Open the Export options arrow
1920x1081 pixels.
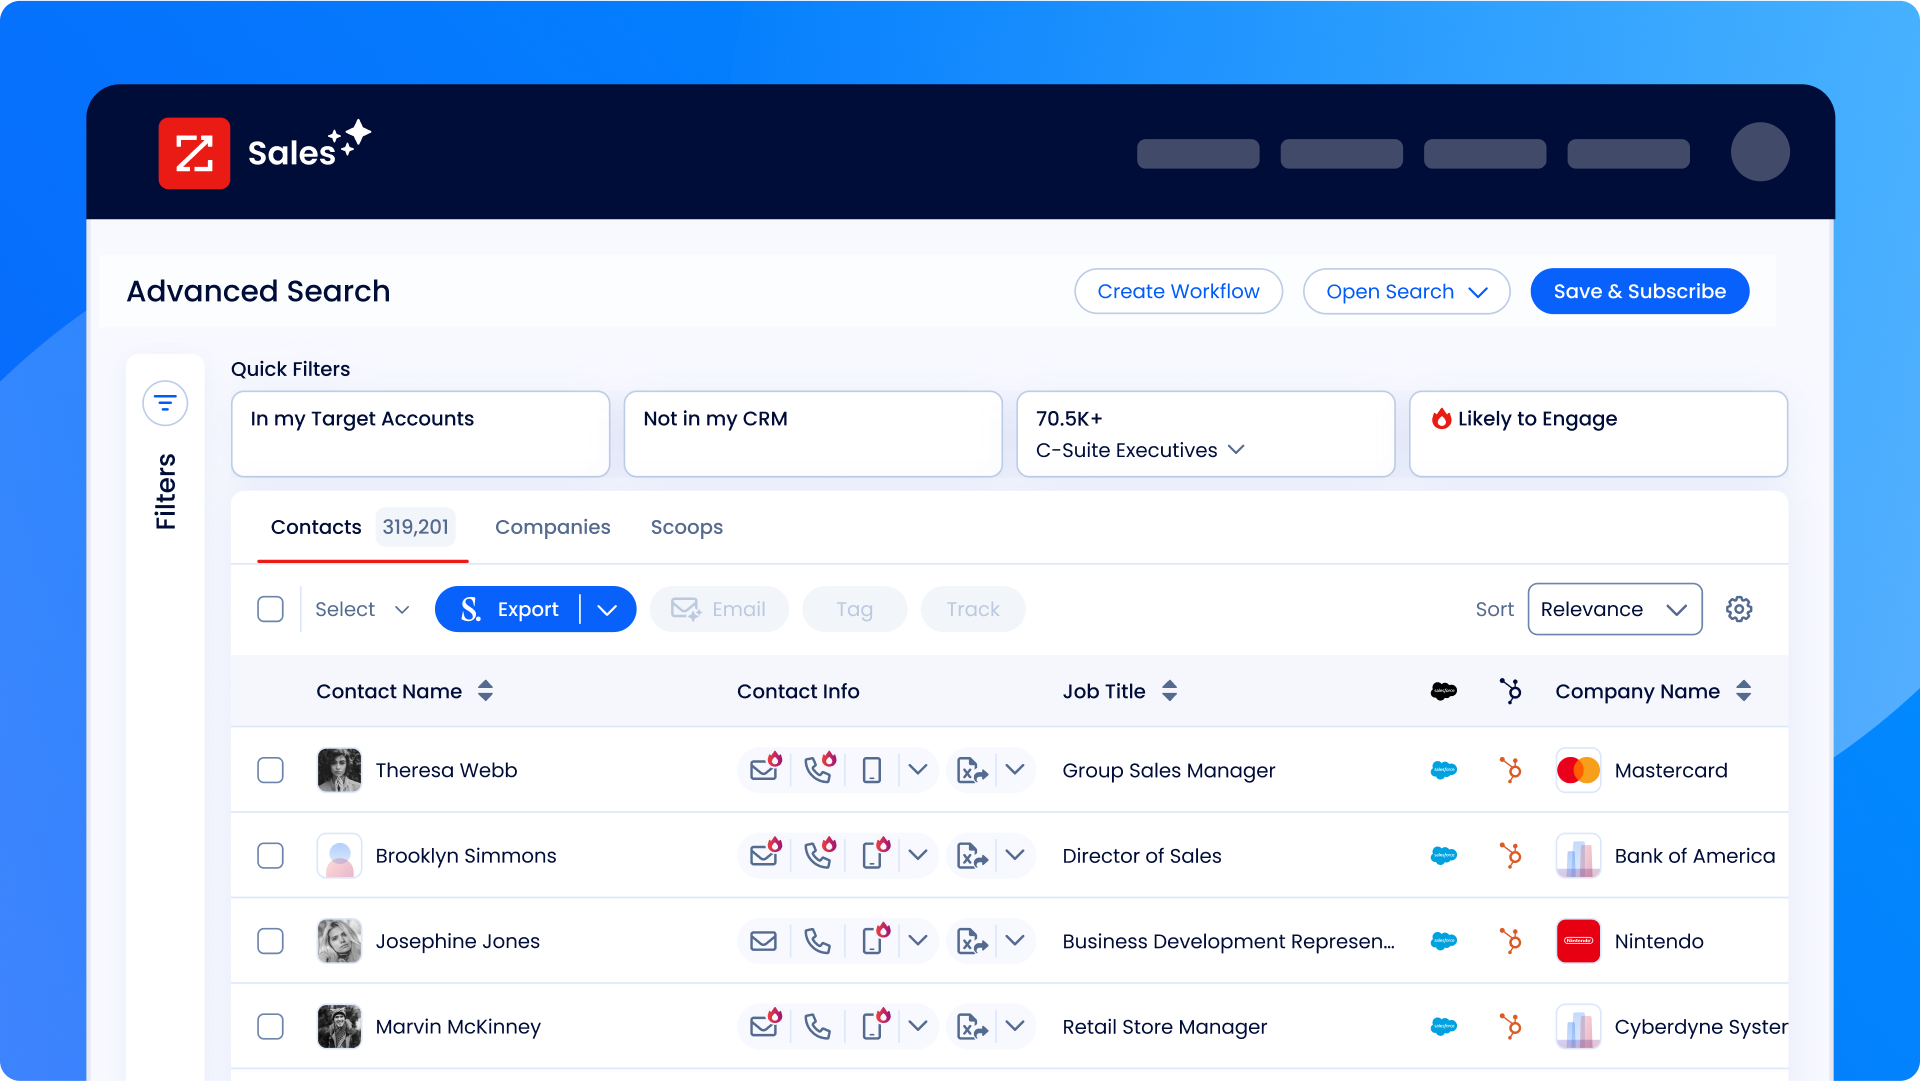point(607,609)
